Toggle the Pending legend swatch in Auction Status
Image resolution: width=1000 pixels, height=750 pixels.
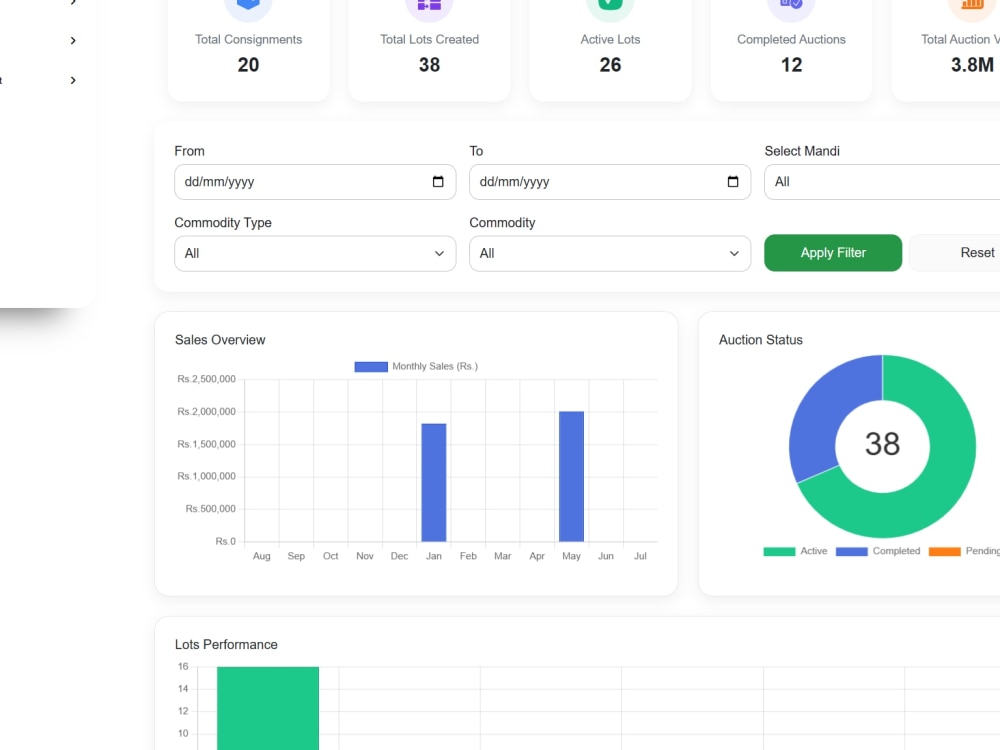coord(945,552)
